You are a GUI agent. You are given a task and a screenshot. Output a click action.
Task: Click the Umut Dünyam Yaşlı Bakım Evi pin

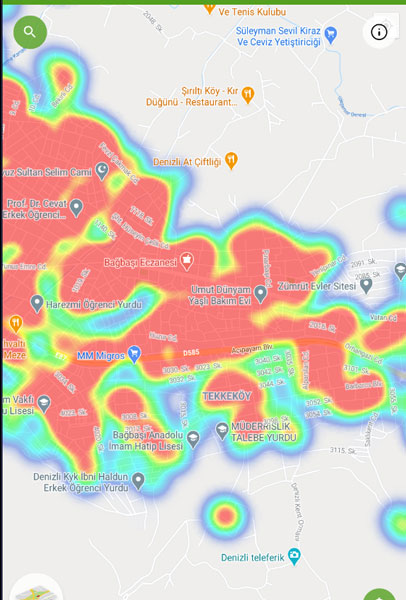(261, 294)
